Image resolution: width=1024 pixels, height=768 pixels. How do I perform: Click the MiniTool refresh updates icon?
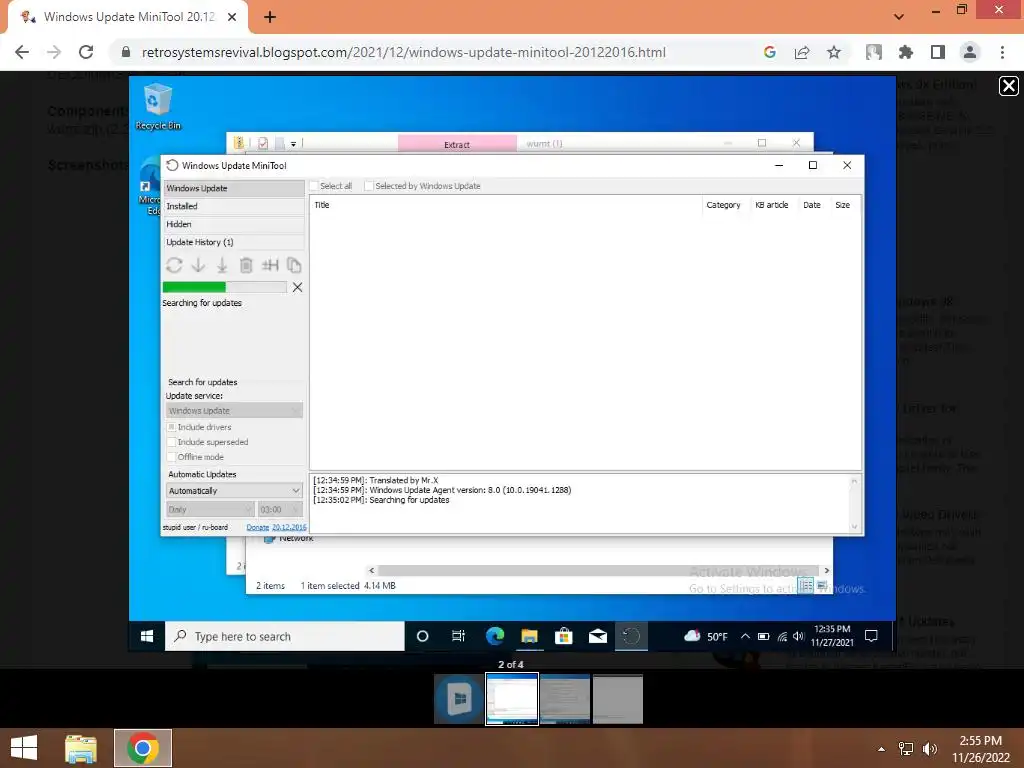(174, 265)
